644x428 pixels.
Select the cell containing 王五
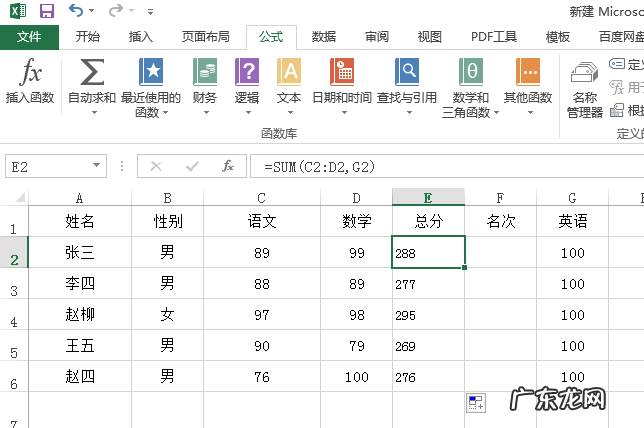coord(80,345)
